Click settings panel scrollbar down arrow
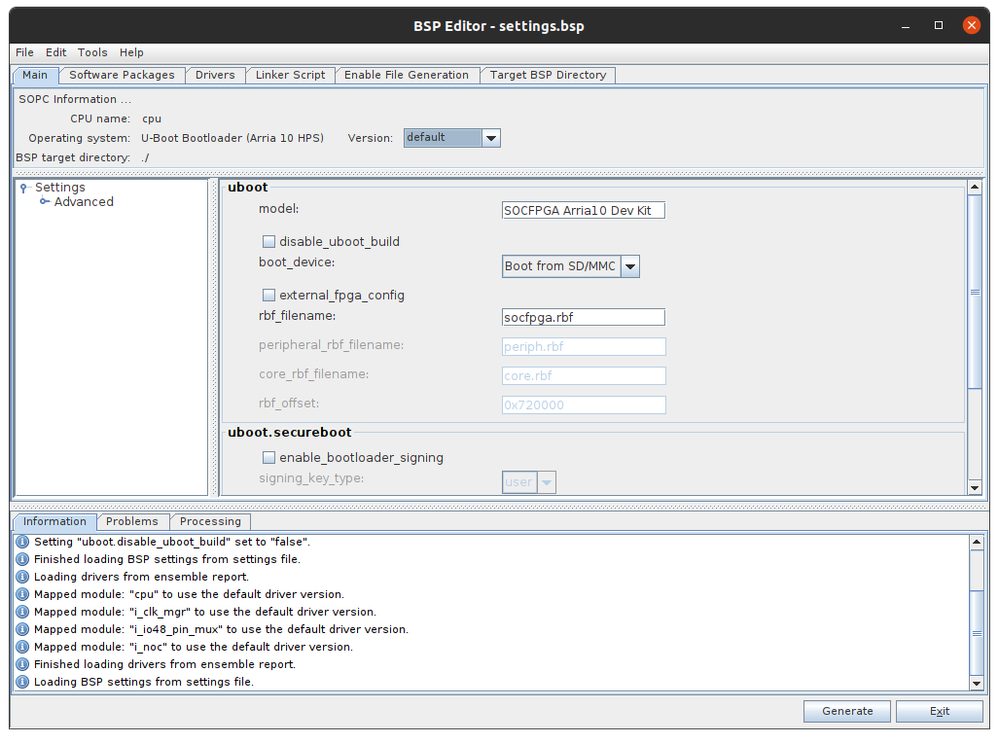 pyautogui.click(x=974, y=488)
